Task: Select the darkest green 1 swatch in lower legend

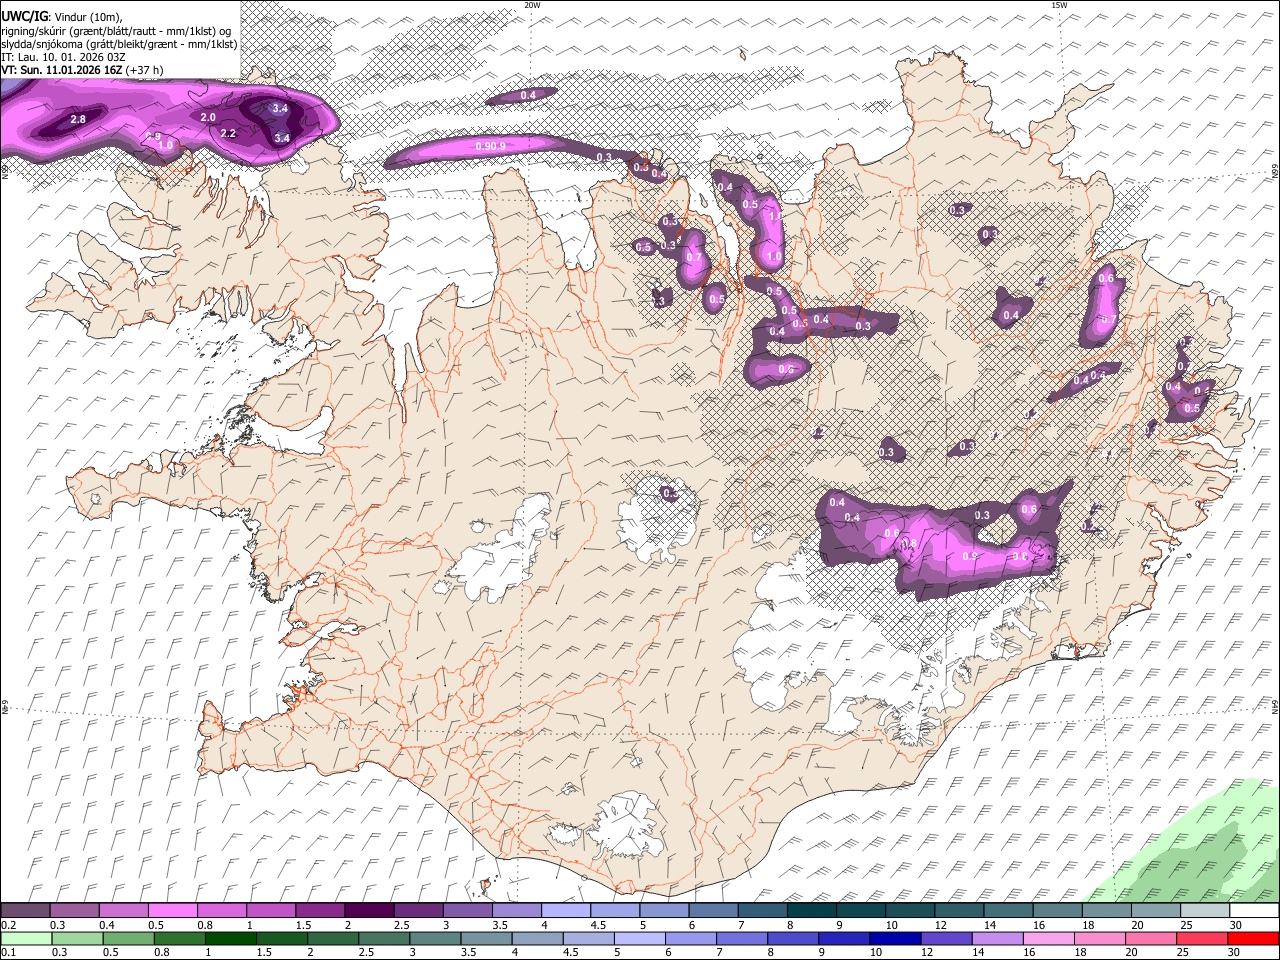Action: pos(230,938)
